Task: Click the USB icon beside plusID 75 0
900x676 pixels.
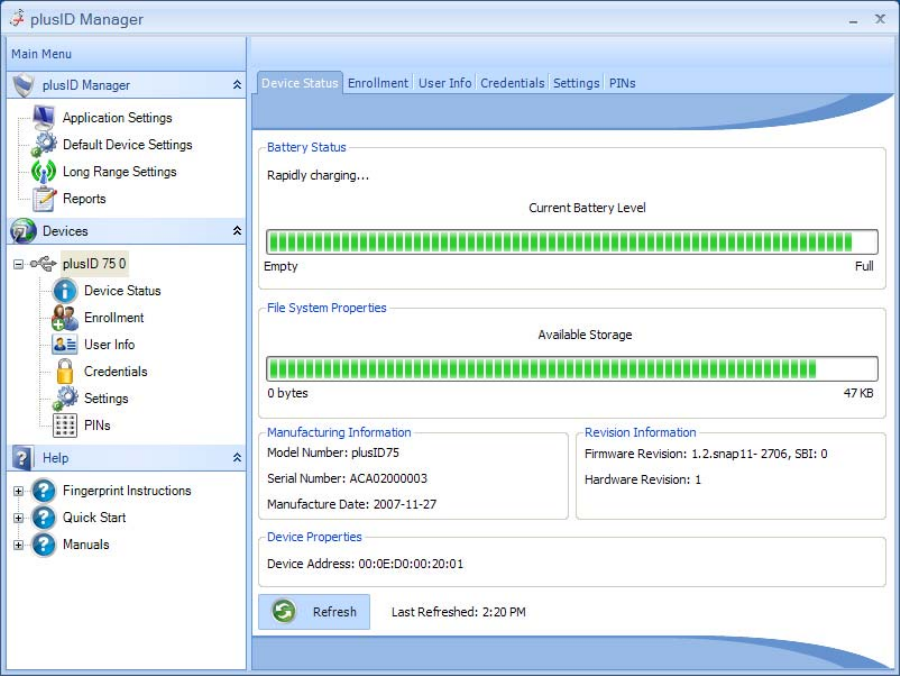Action: (x=43, y=263)
